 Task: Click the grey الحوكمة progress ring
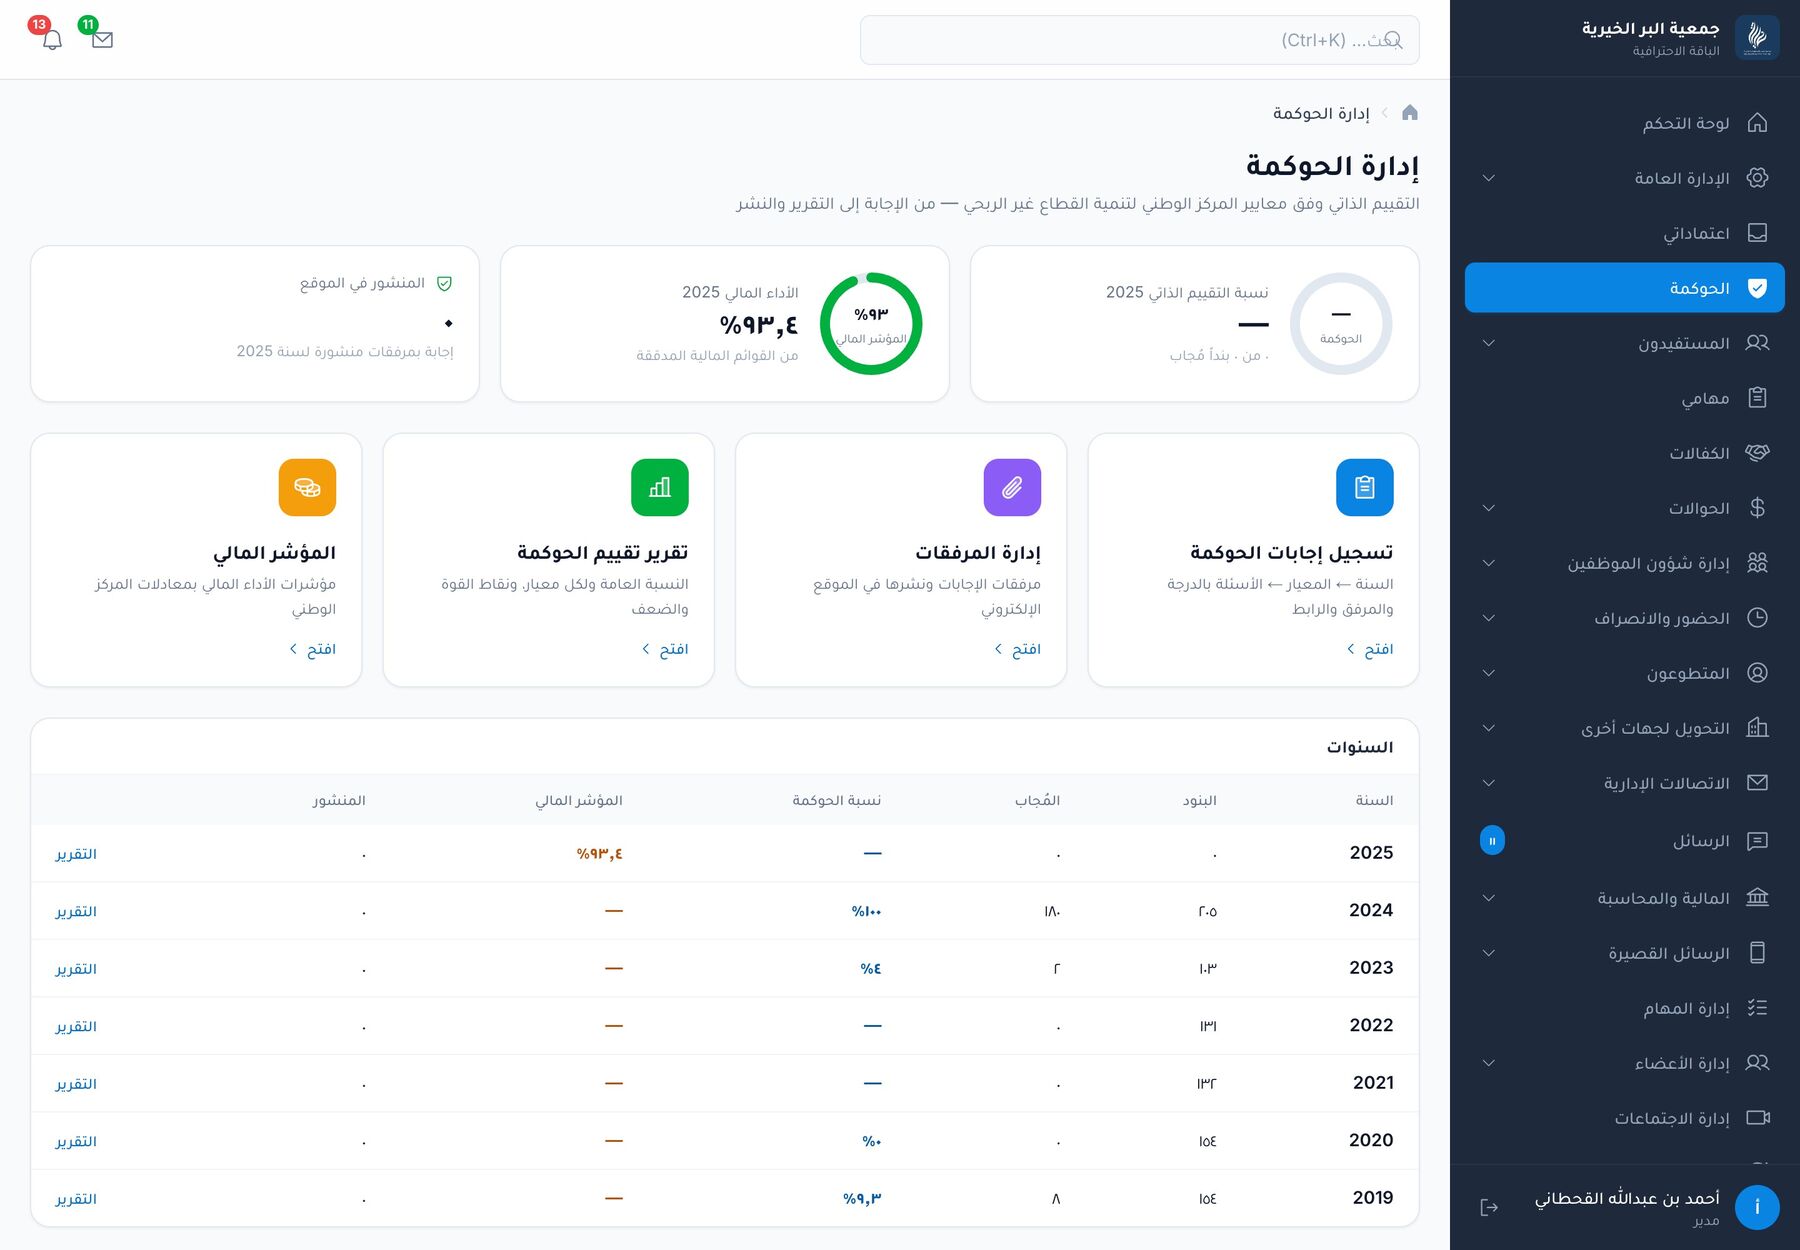coord(1341,324)
